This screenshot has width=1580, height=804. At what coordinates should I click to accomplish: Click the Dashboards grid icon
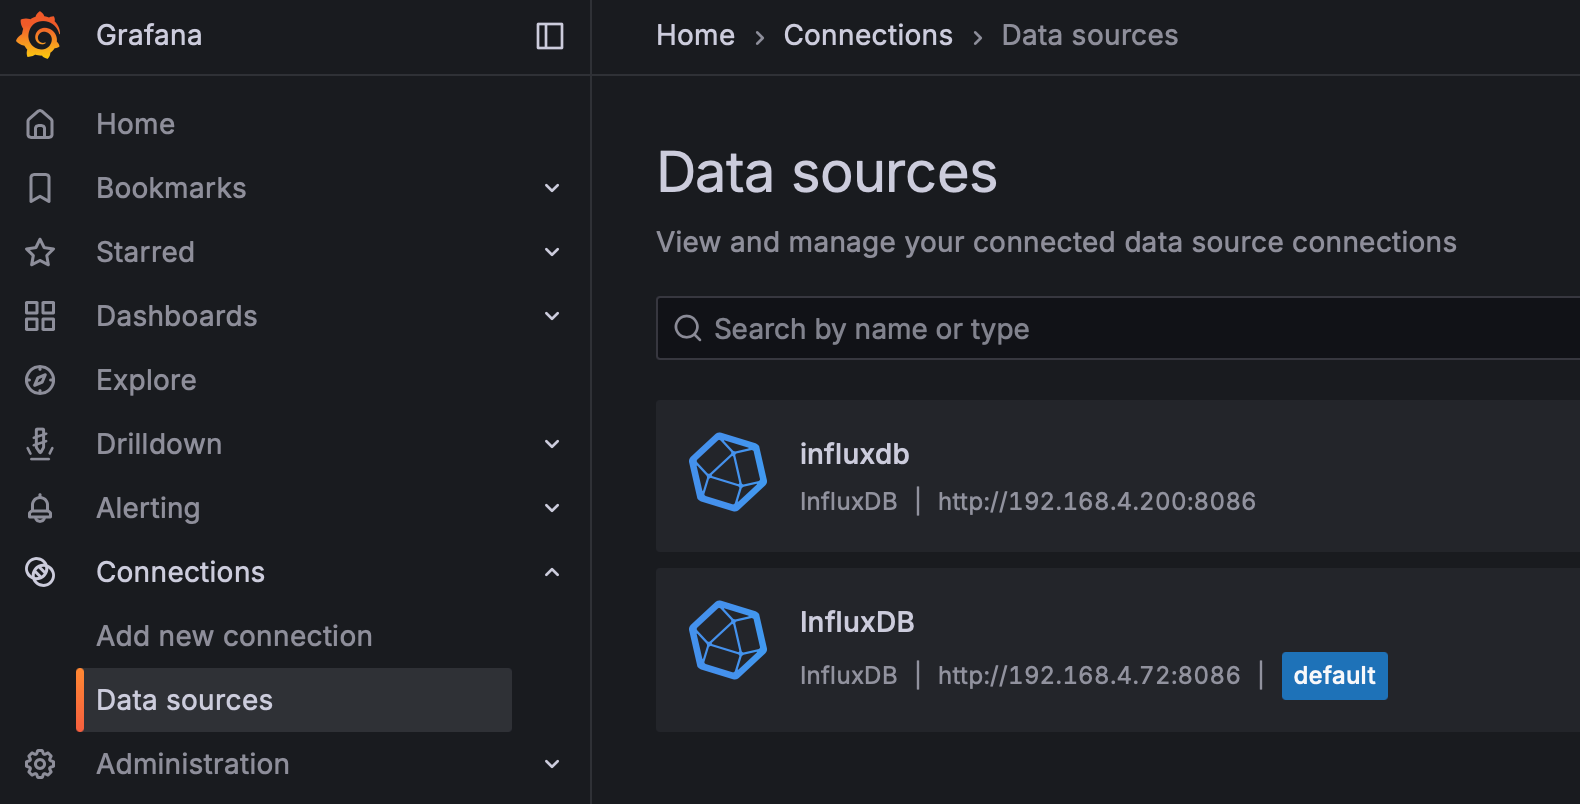point(40,316)
